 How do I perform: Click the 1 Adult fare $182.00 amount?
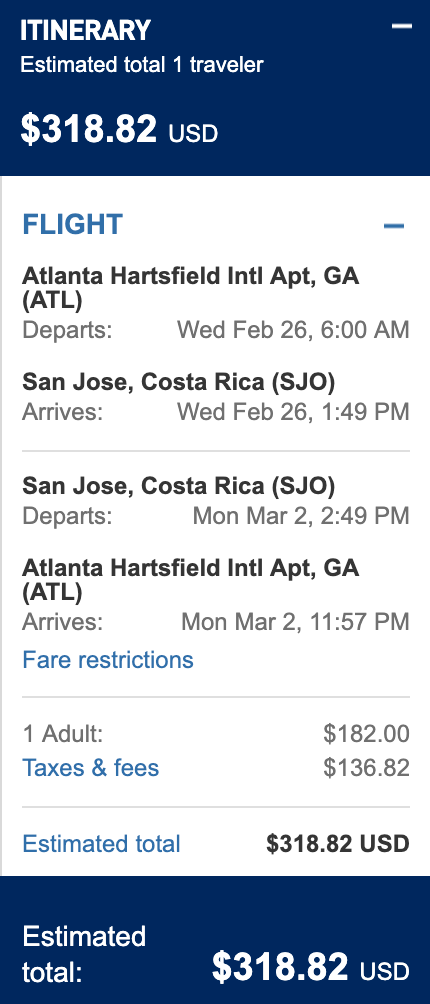click(x=366, y=734)
